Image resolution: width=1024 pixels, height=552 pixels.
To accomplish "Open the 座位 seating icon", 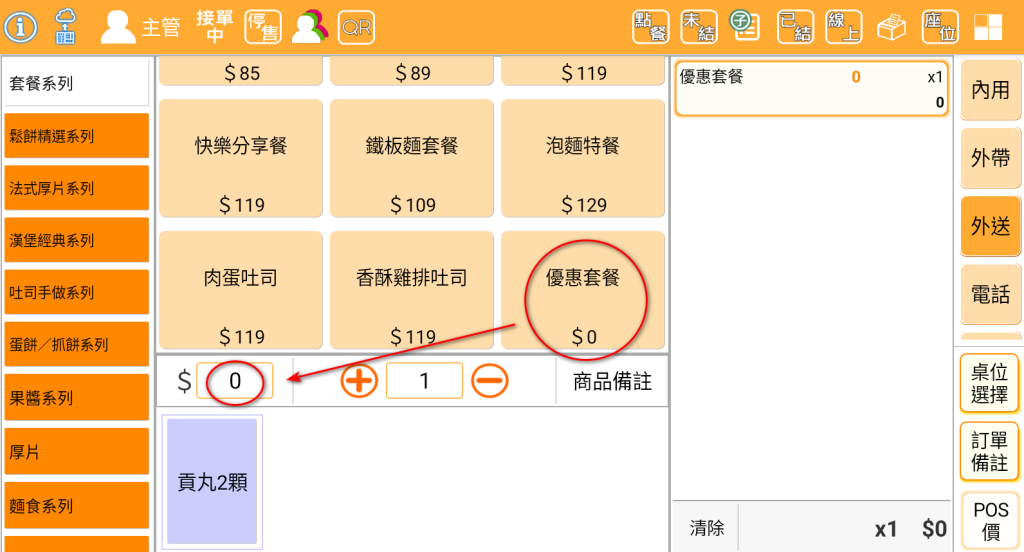I will 939,27.
